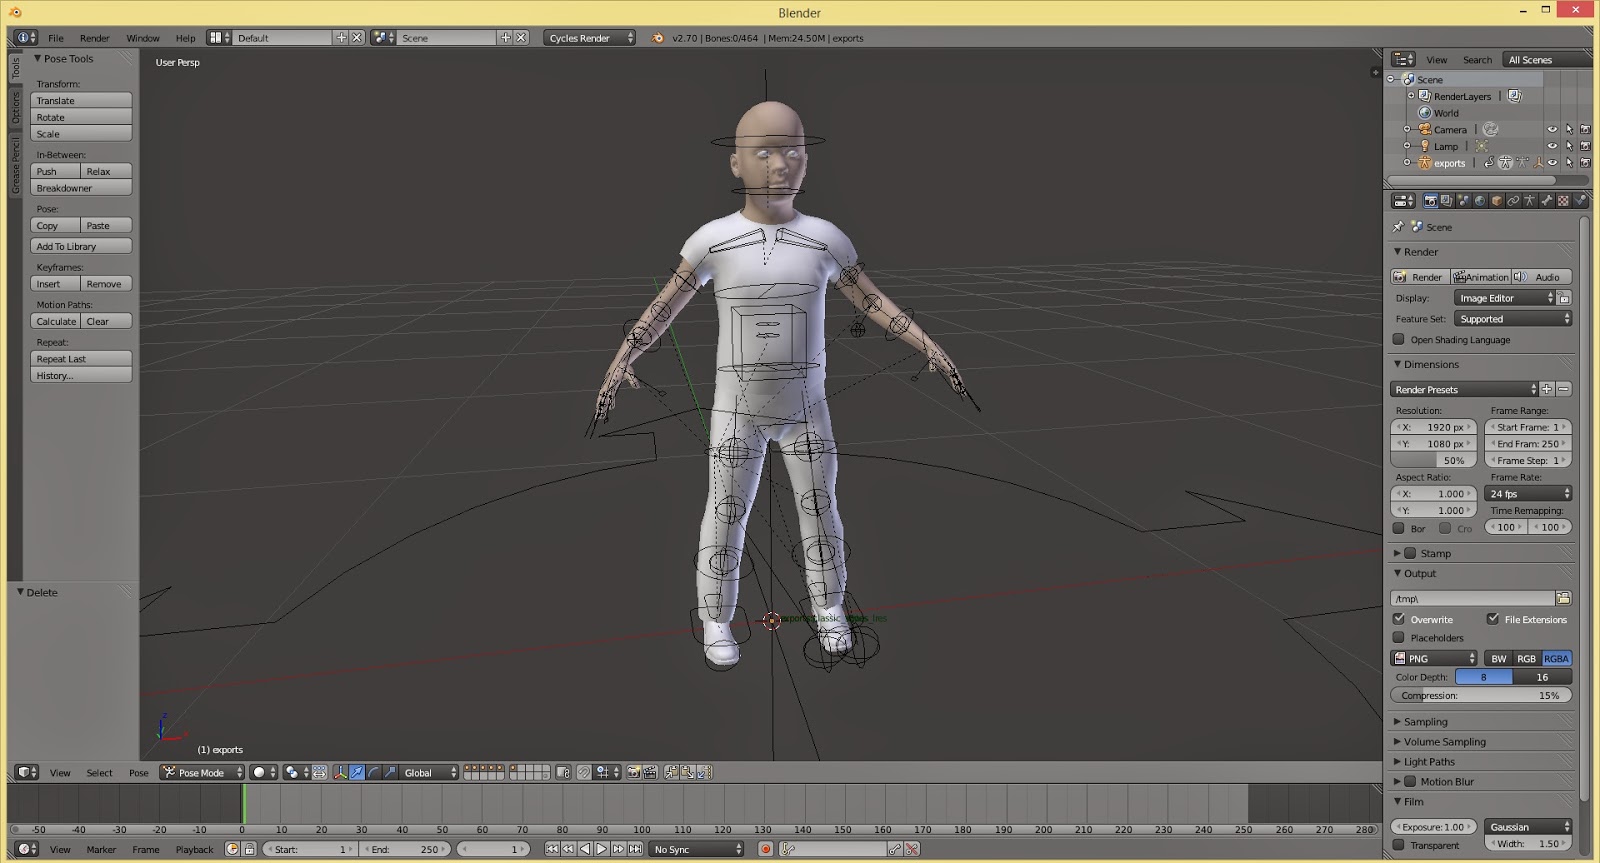The height and width of the screenshot is (863, 1600).
Task: Open the output folder browser icon
Action: [x=1563, y=598]
